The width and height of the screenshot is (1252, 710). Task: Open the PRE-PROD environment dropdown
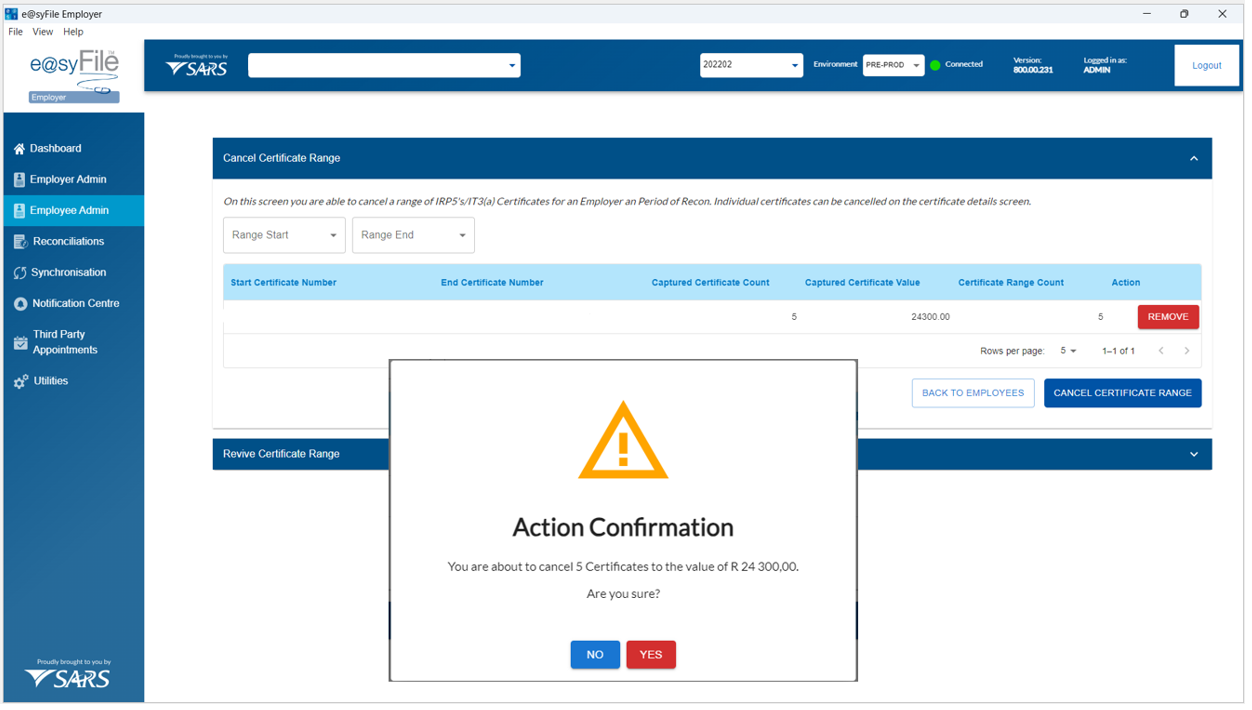coord(893,66)
